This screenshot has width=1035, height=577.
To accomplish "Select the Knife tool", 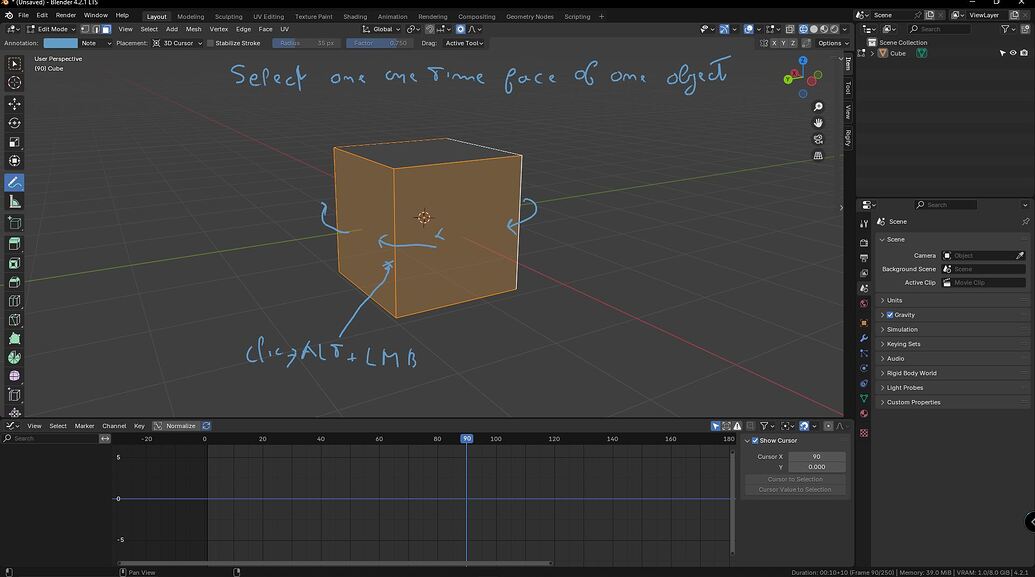I will (14, 320).
